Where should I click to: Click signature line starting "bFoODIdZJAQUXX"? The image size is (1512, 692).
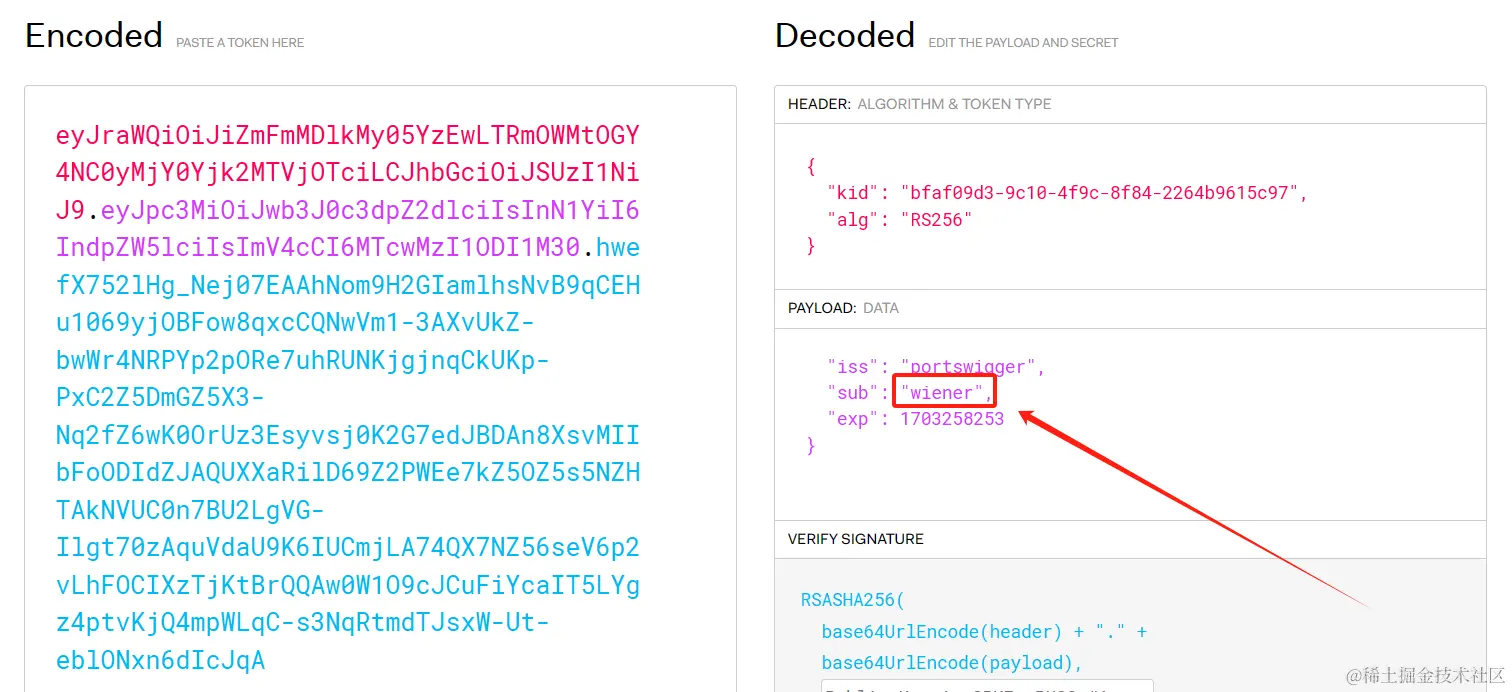(x=348, y=473)
